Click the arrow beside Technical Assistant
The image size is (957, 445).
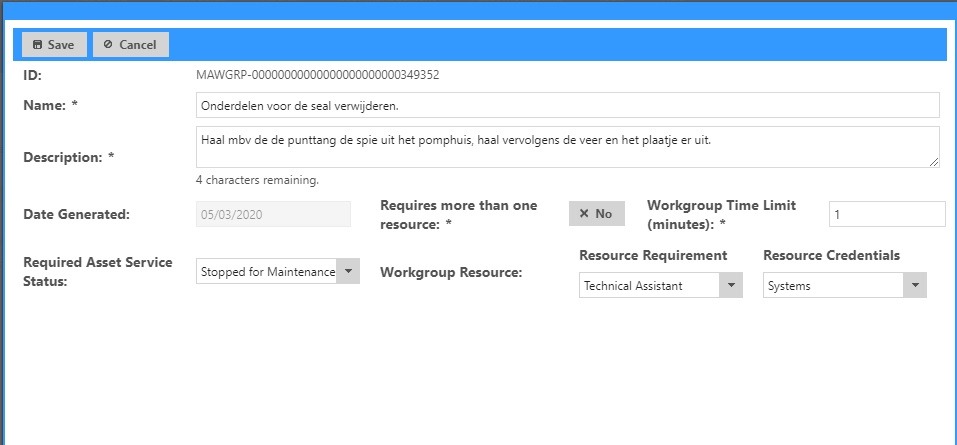pyautogui.click(x=732, y=286)
